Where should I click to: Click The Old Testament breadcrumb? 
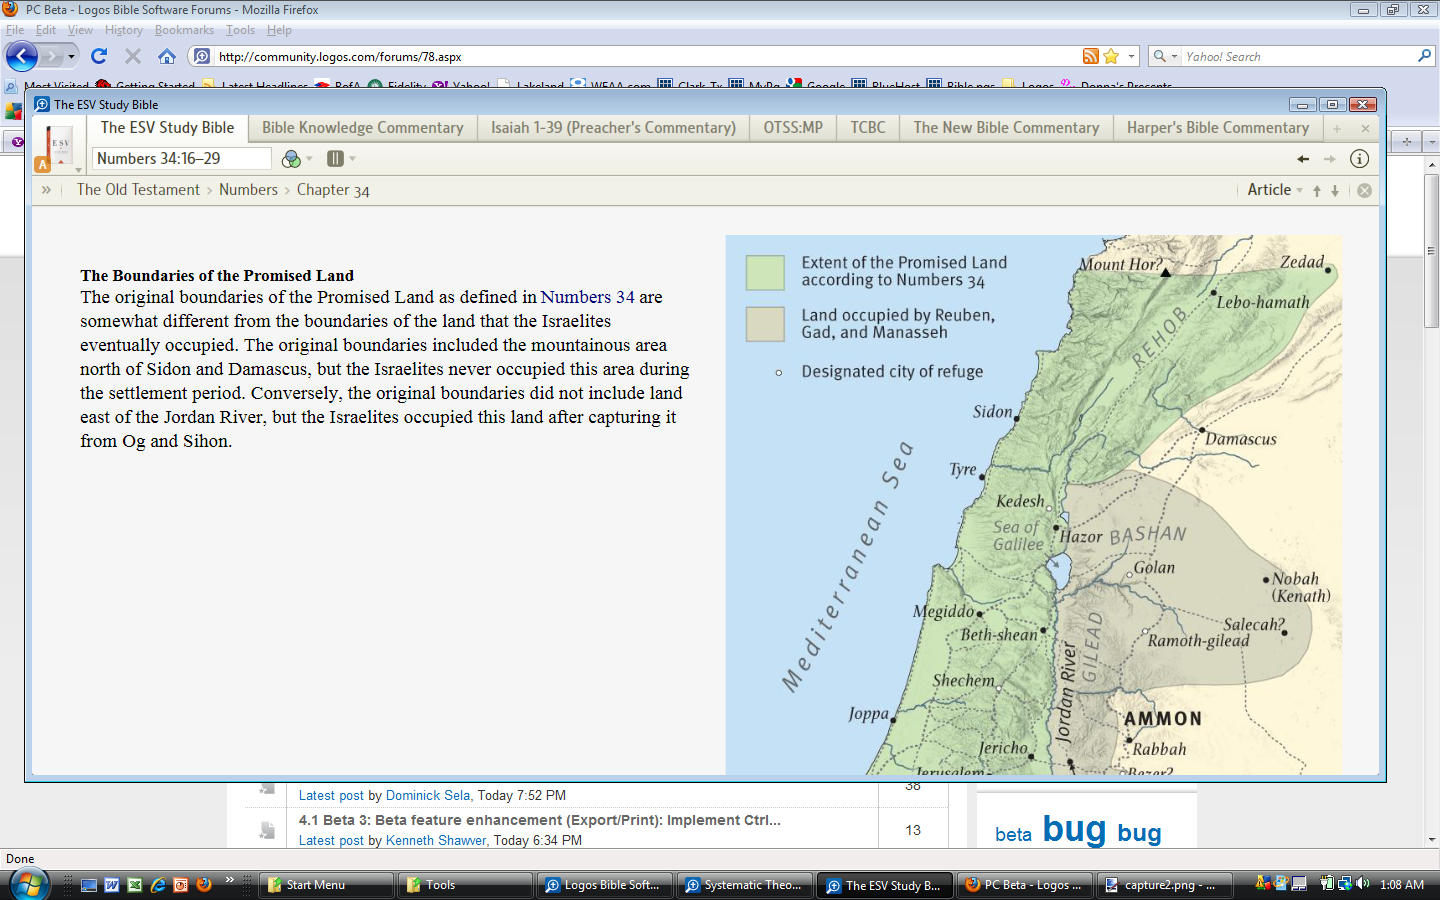(x=138, y=190)
